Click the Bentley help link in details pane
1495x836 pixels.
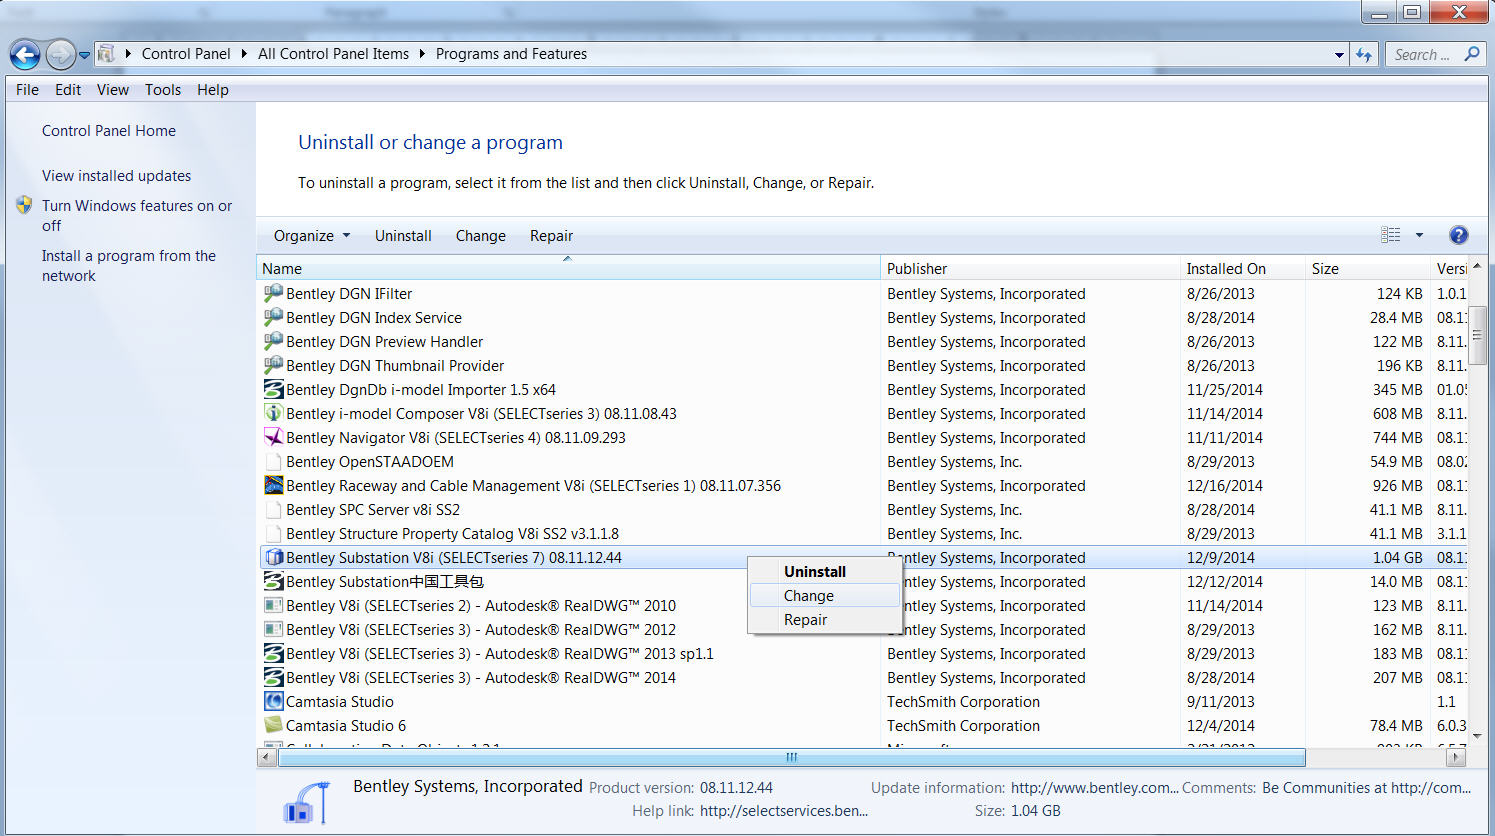[x=784, y=811]
